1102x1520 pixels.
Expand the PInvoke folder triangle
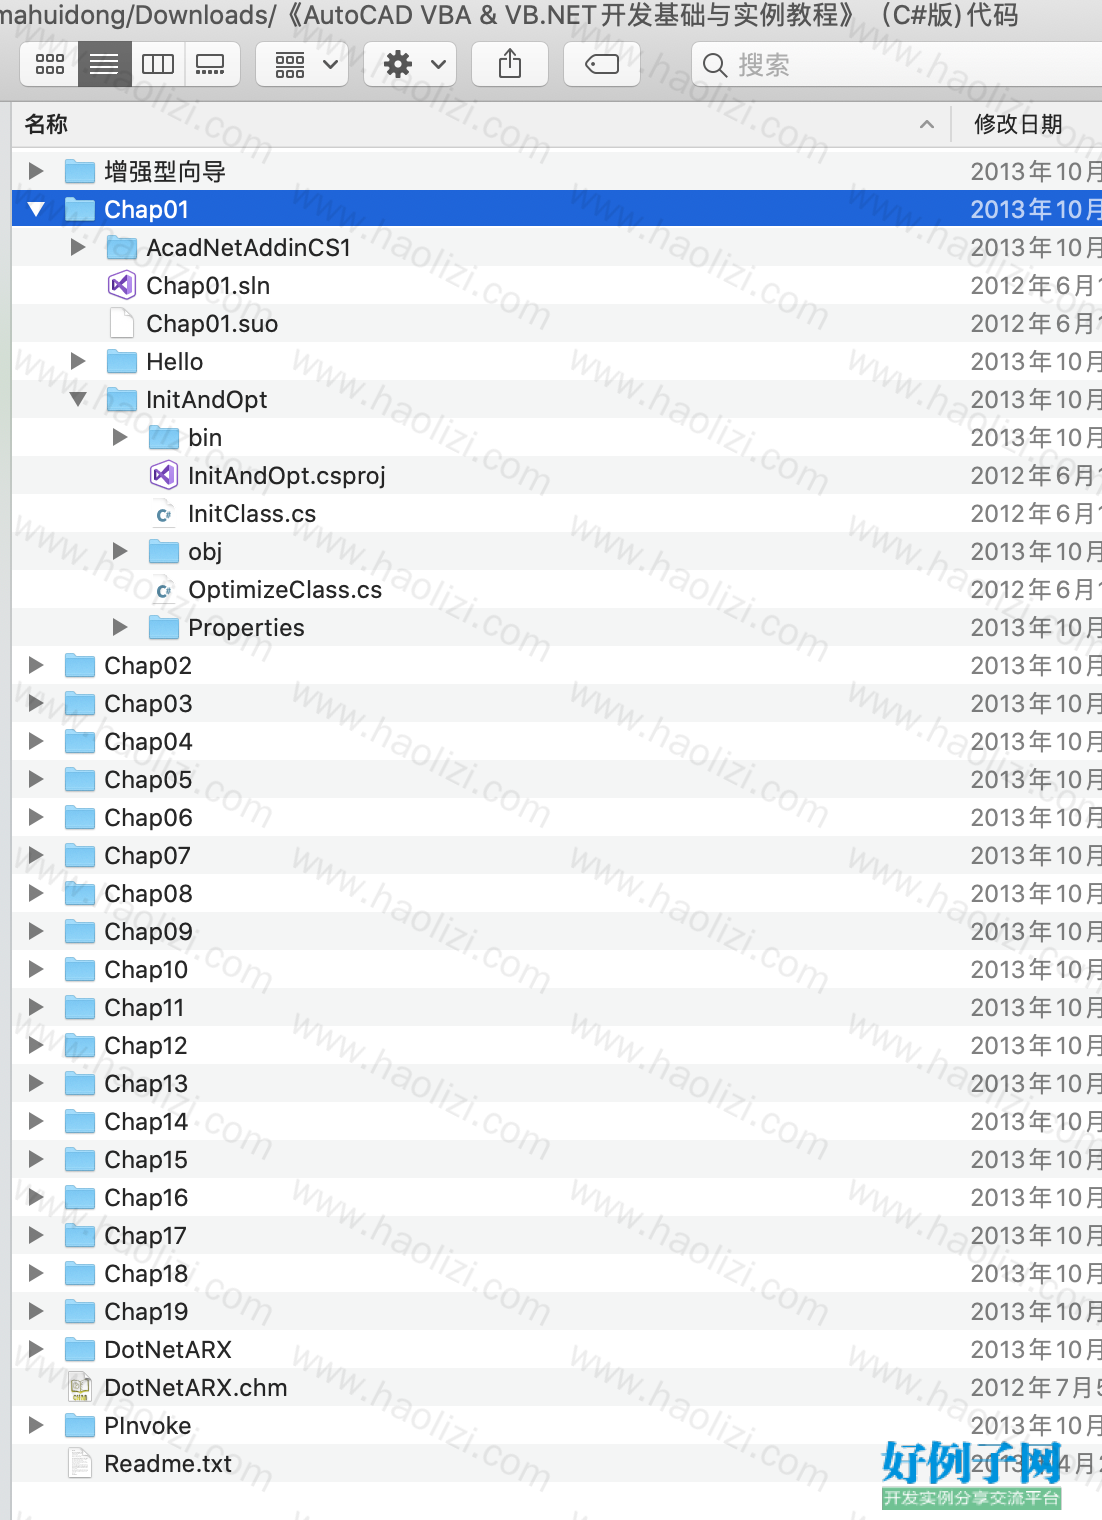[x=36, y=1425]
